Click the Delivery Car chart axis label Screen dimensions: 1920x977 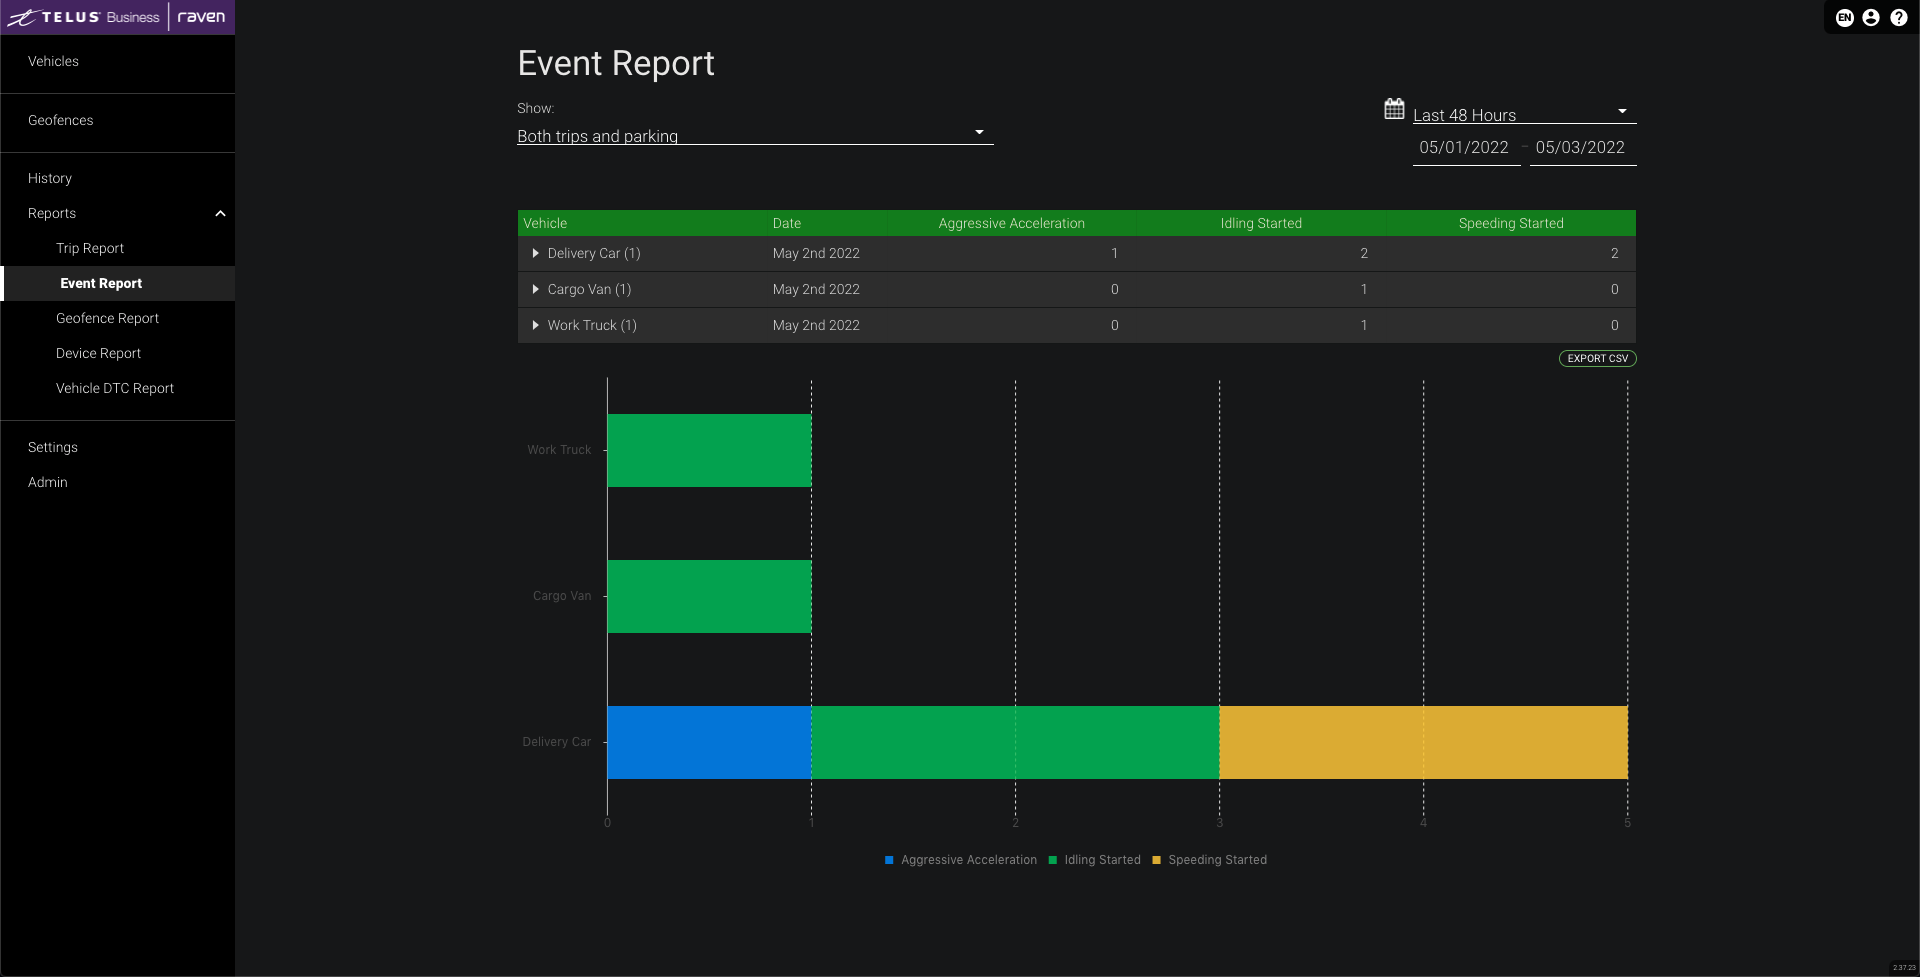click(x=557, y=742)
